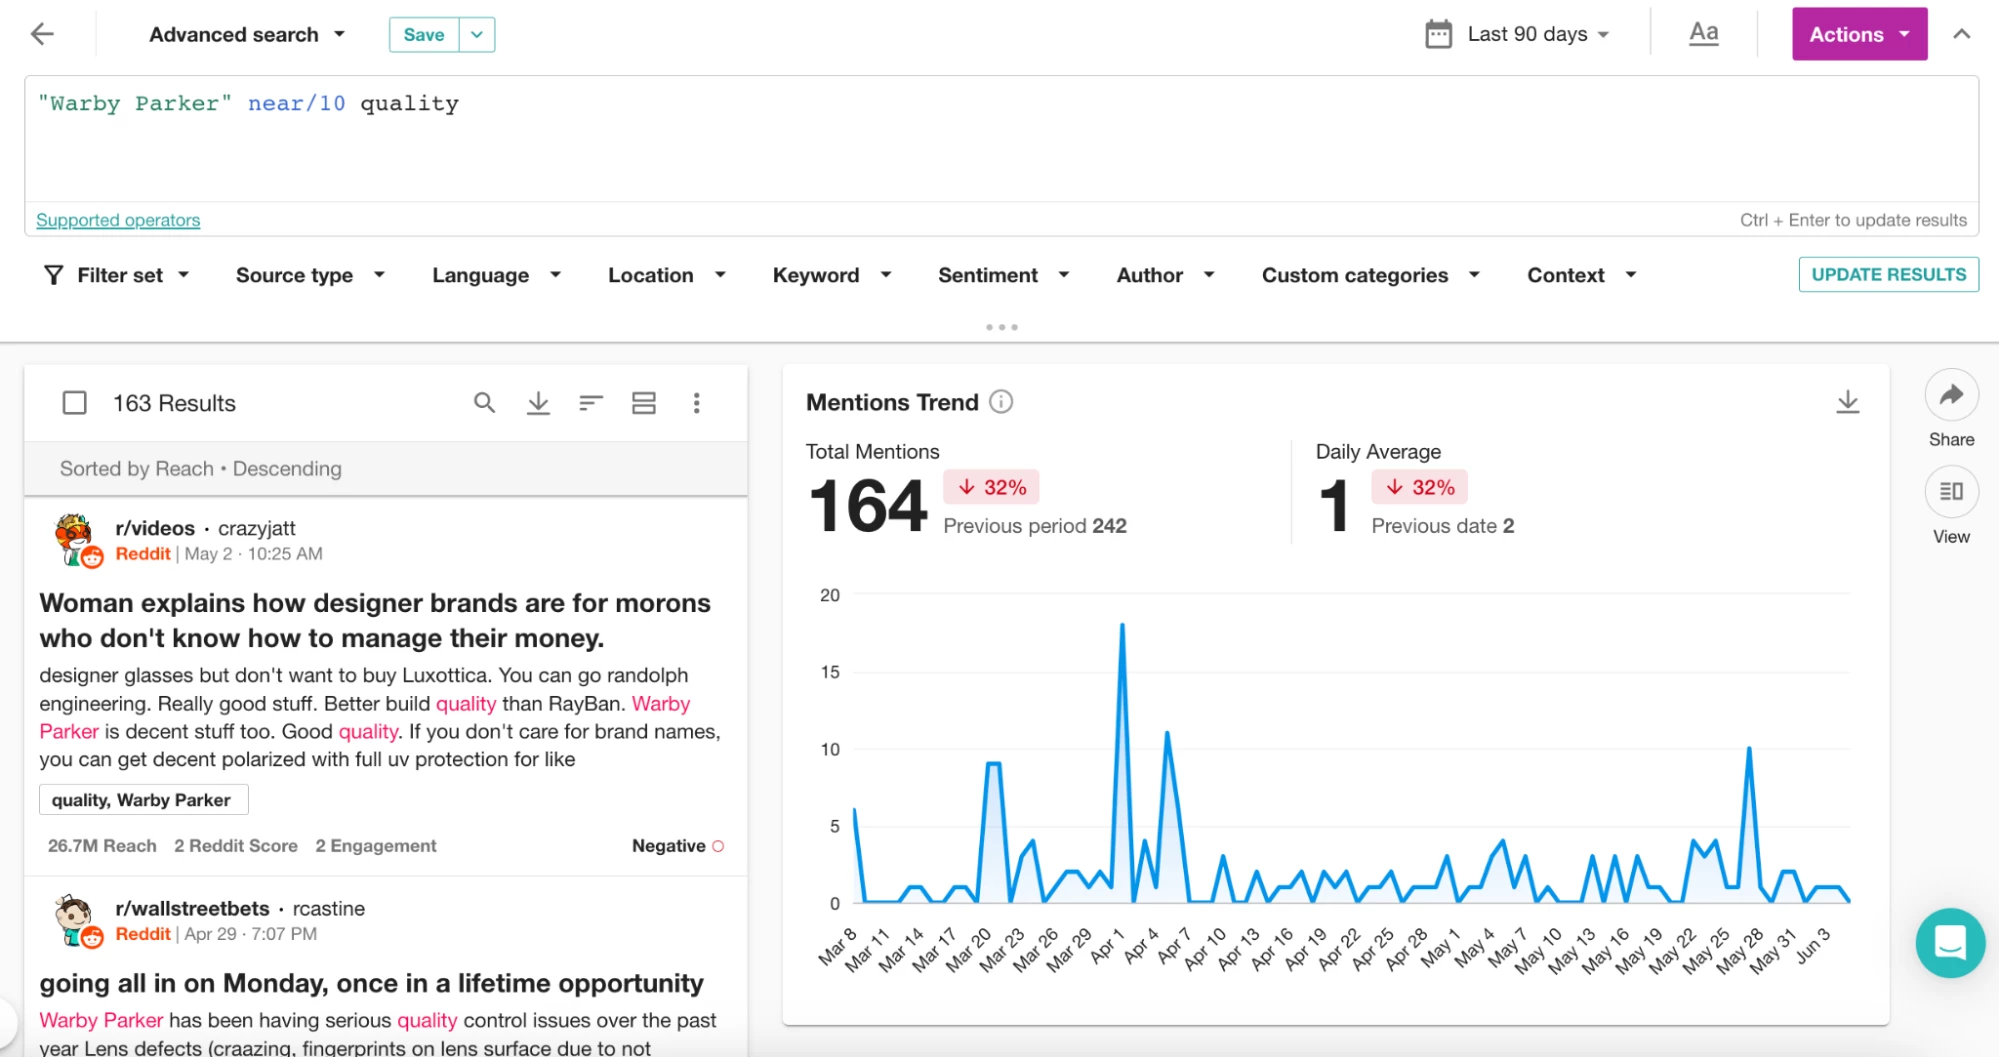Click the UPDATE RESULTS button
The image size is (1999, 1058).
coord(1888,274)
